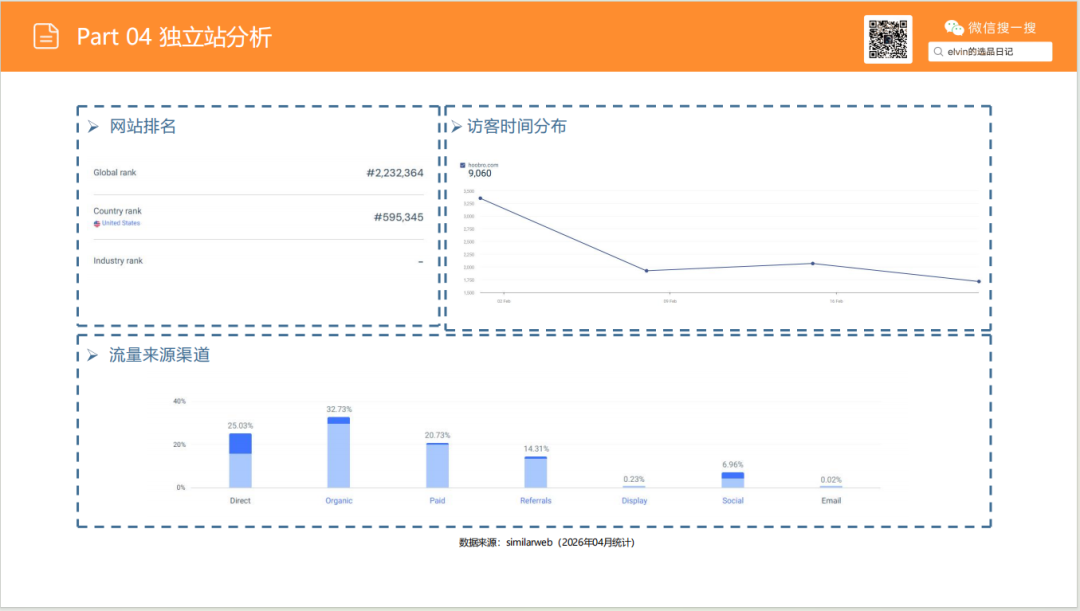Image resolution: width=1080 pixels, height=611 pixels.
Task: Toggle the hoobro.com legend checkbox on the chart
Action: [463, 163]
